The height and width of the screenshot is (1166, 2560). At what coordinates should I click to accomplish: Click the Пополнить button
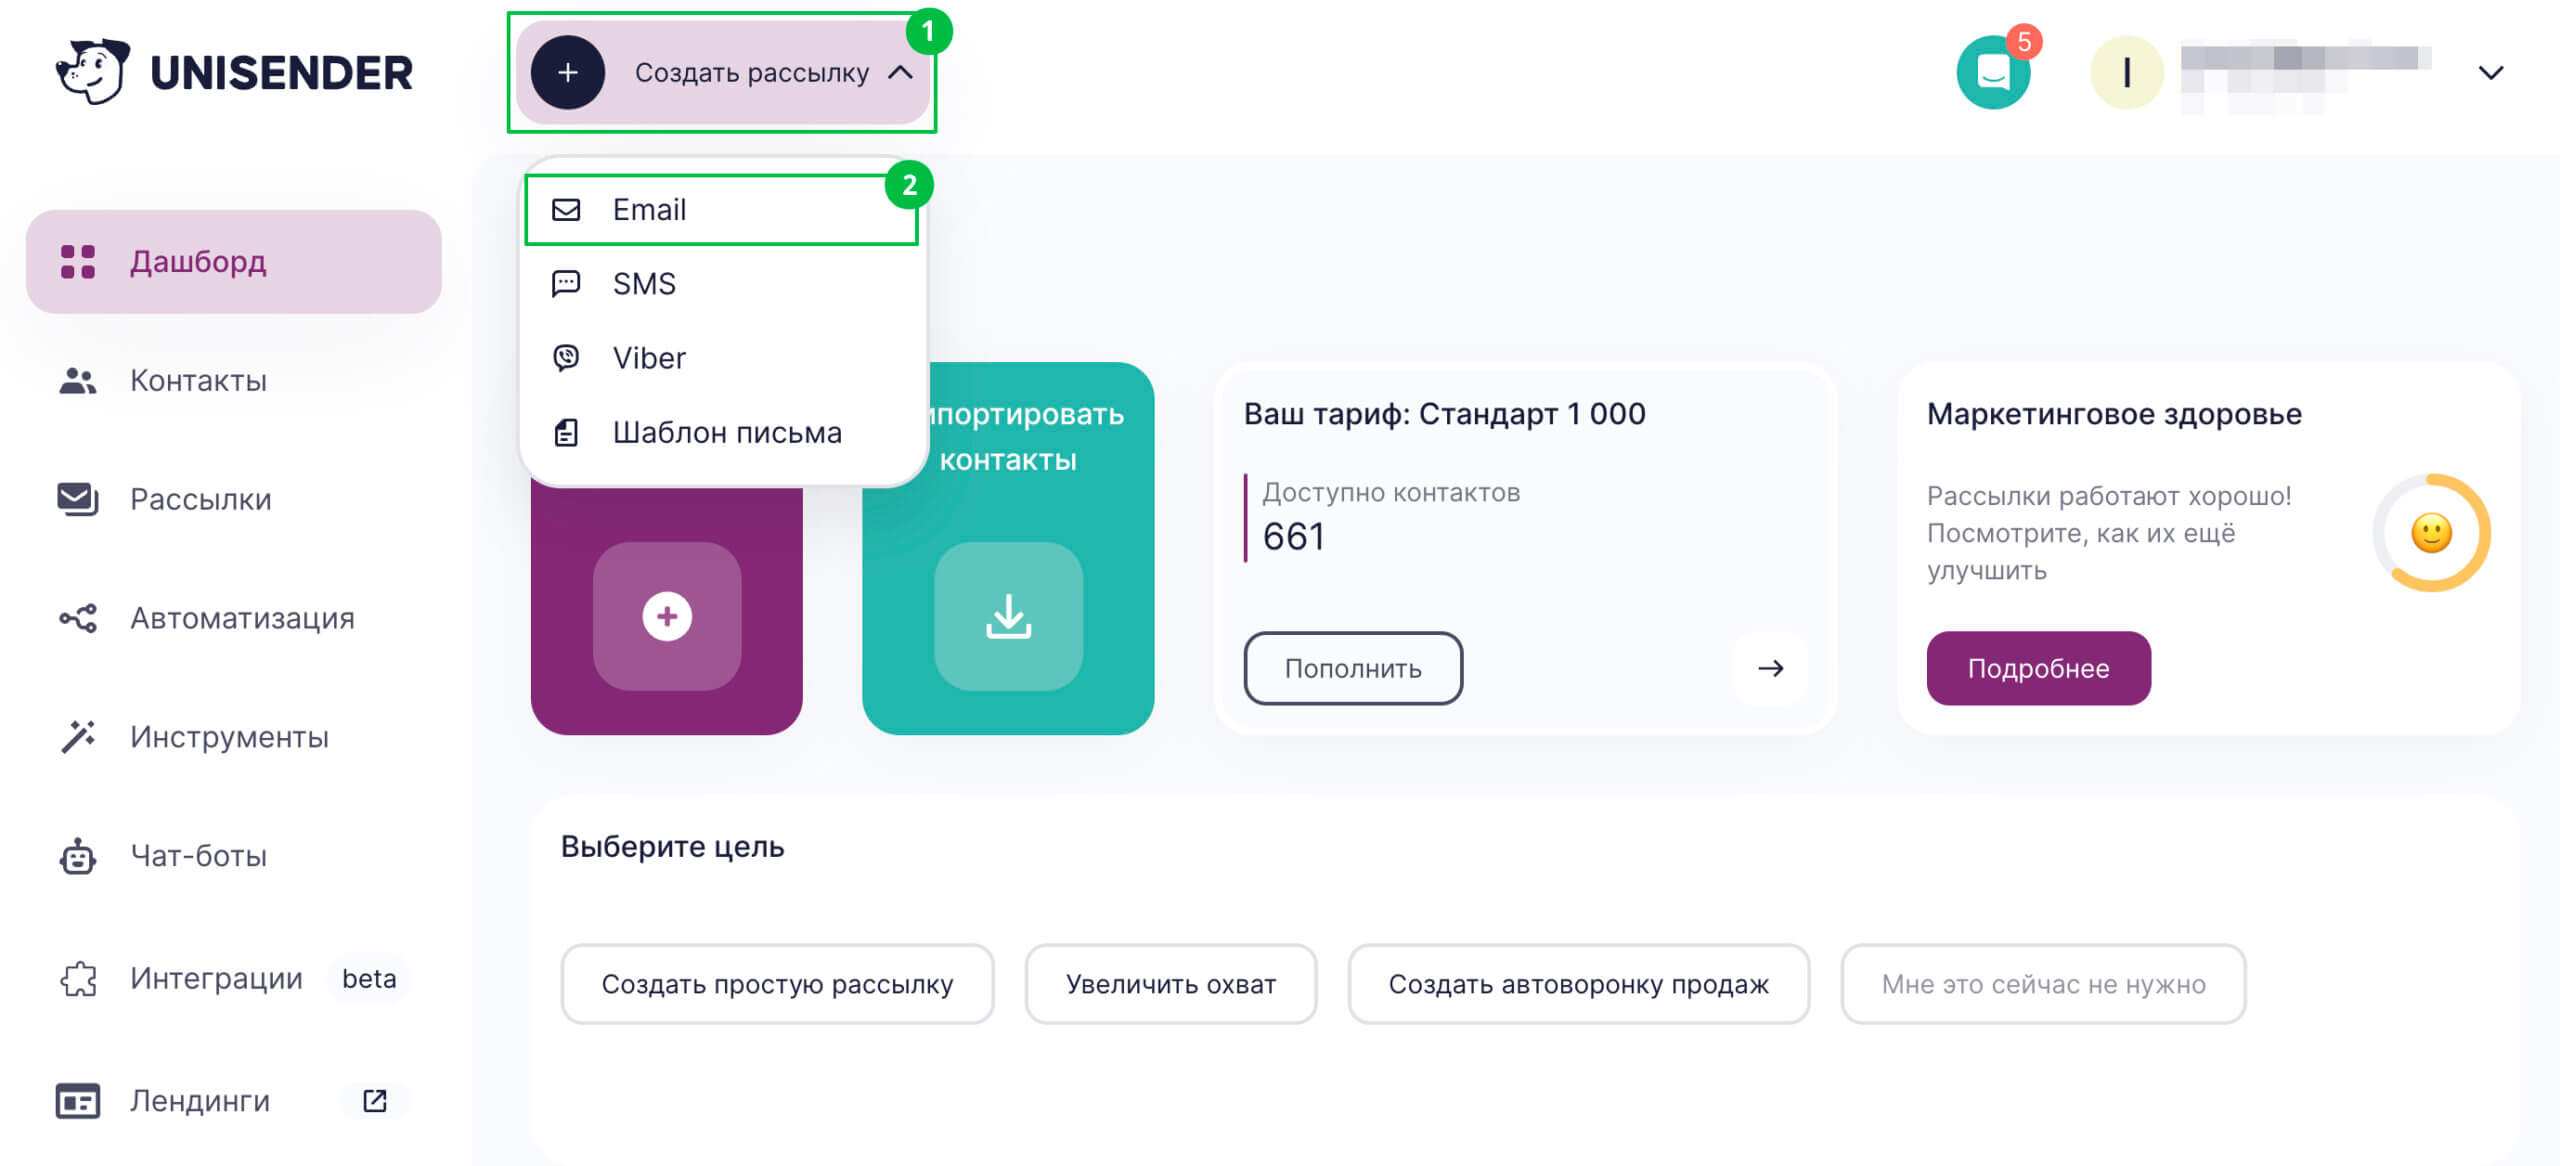click(1353, 668)
